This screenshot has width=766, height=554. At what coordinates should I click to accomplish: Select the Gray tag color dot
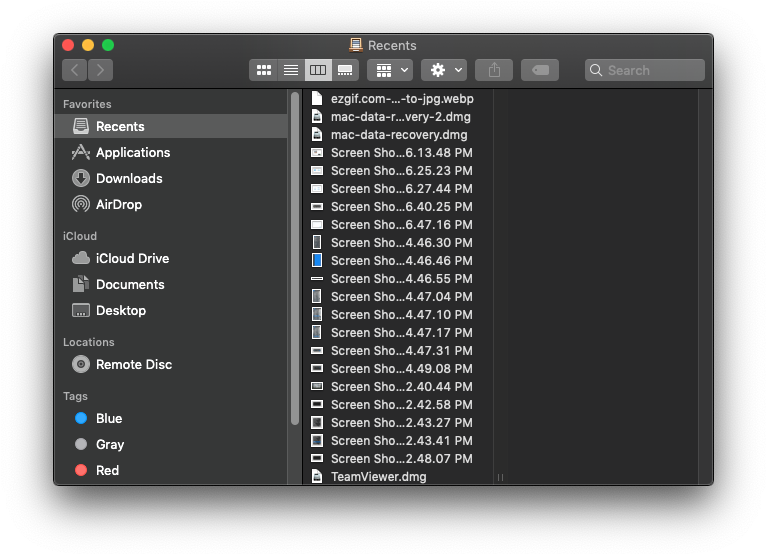(x=81, y=444)
